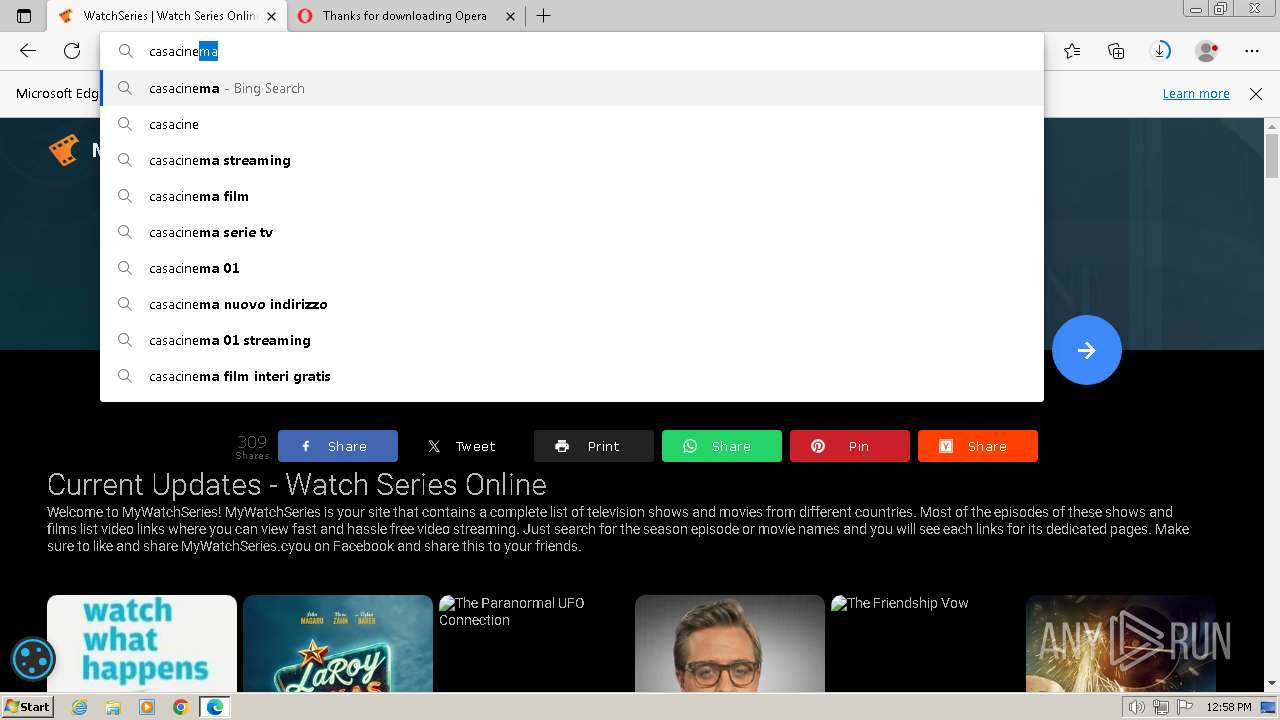This screenshot has height=720, width=1280.
Task: Open Google Chrome from the taskbar
Action: pos(180,707)
